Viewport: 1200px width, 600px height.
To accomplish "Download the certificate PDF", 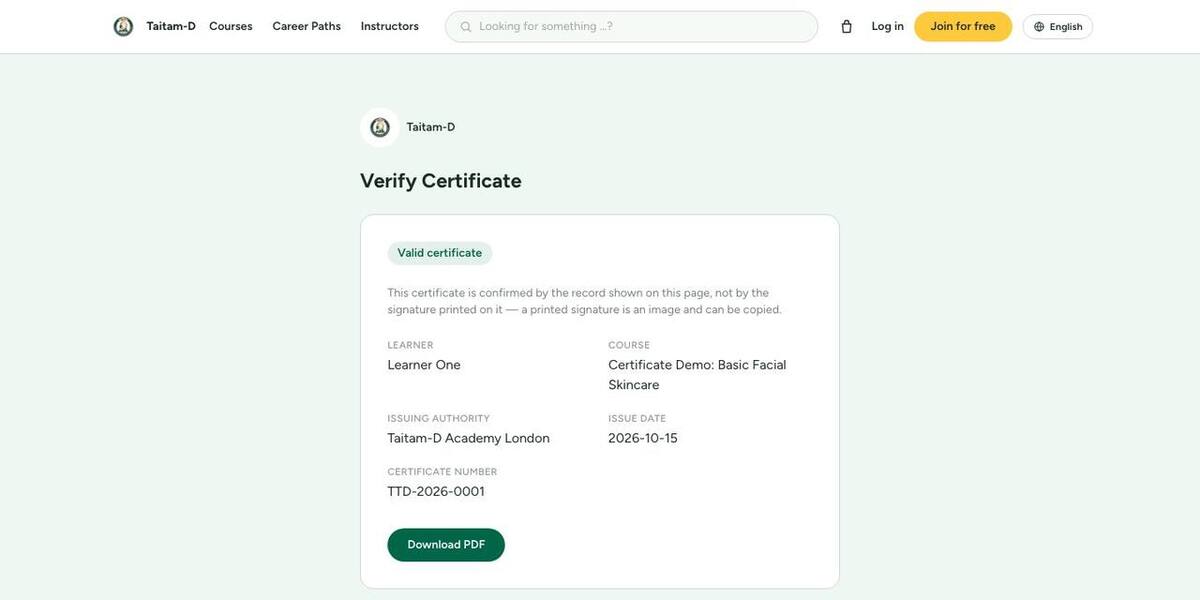I will click(x=446, y=545).
